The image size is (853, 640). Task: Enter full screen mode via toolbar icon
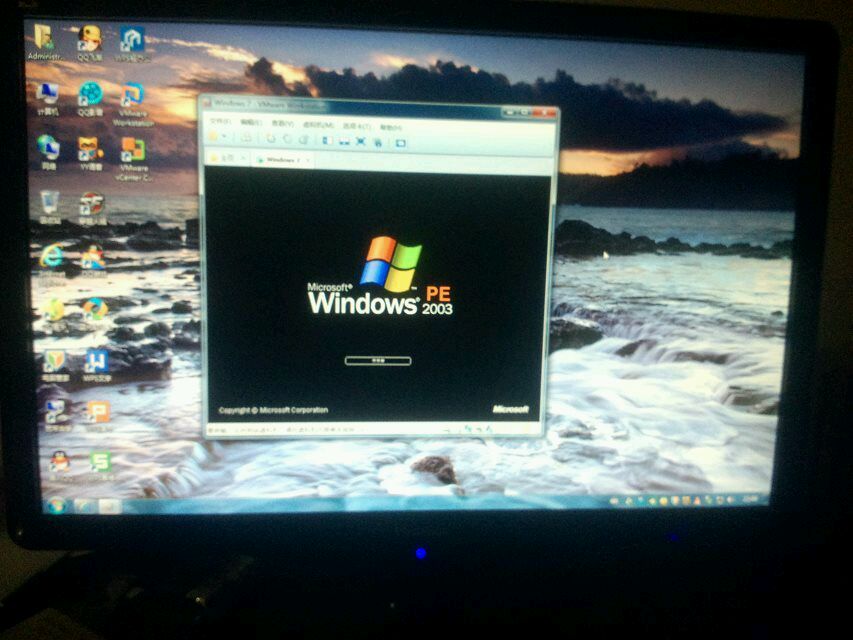360,142
